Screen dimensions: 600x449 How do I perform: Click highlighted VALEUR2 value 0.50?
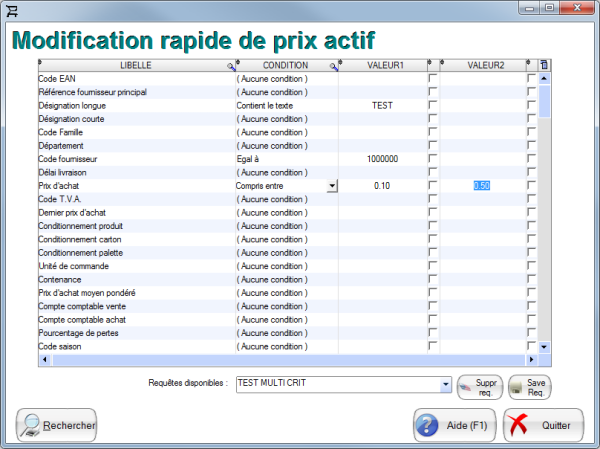482,186
